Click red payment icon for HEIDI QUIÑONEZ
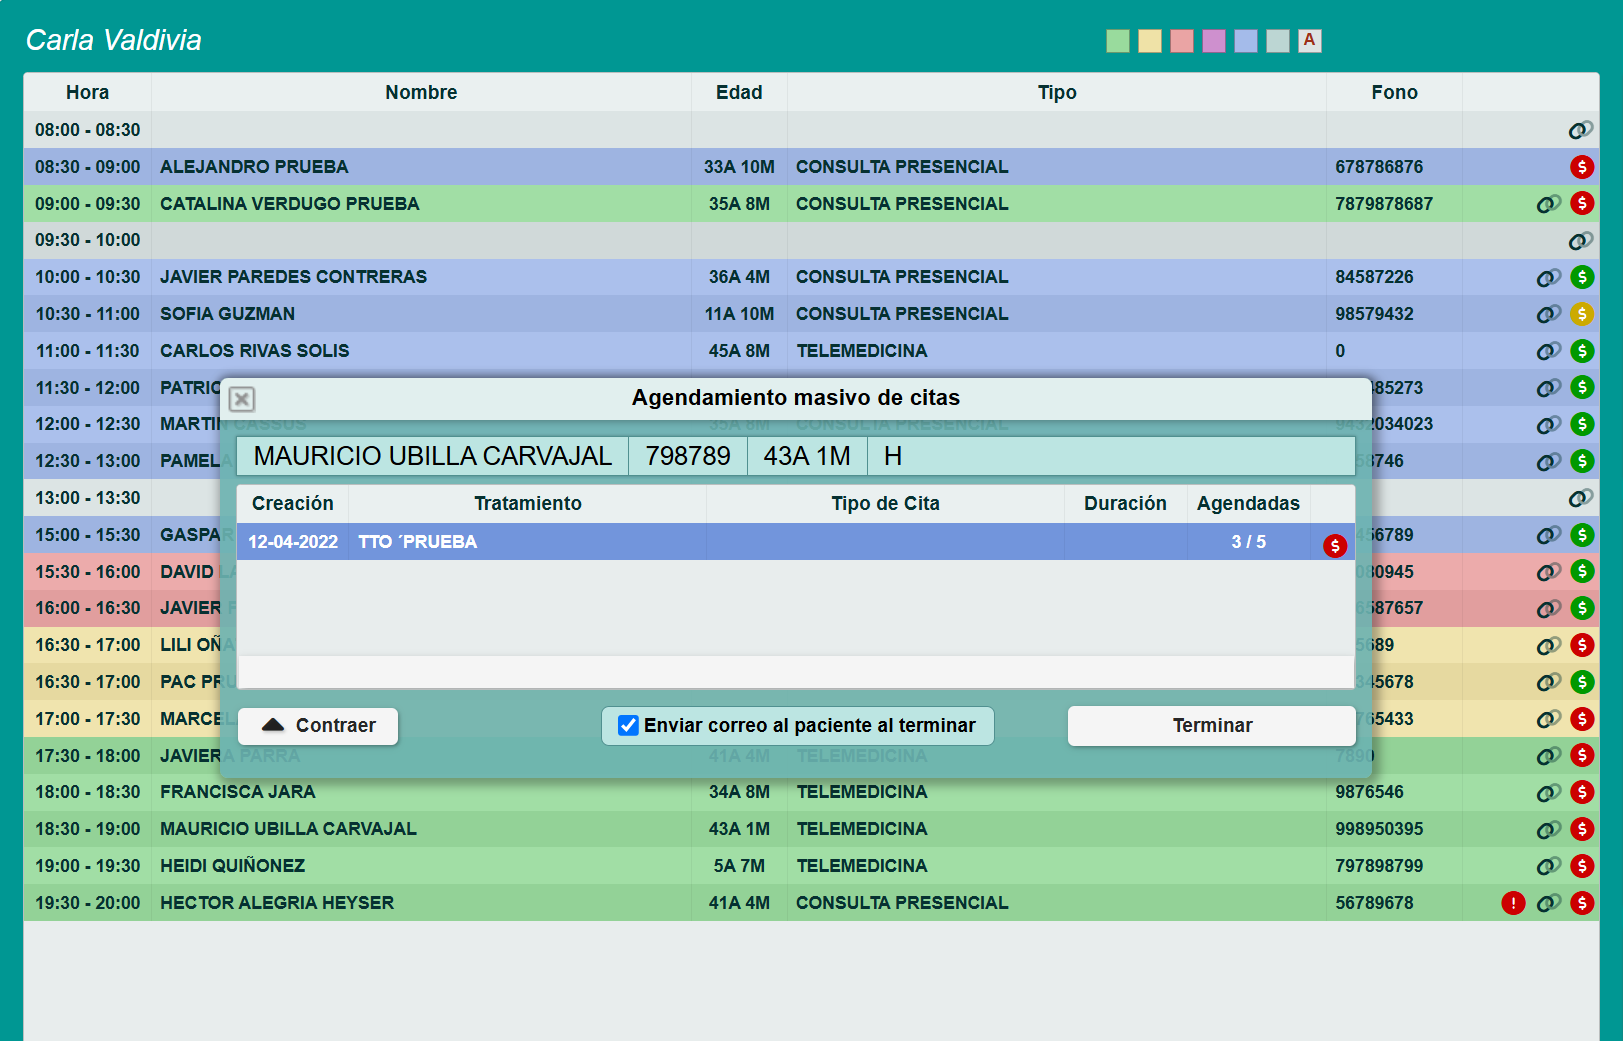 pos(1582,866)
